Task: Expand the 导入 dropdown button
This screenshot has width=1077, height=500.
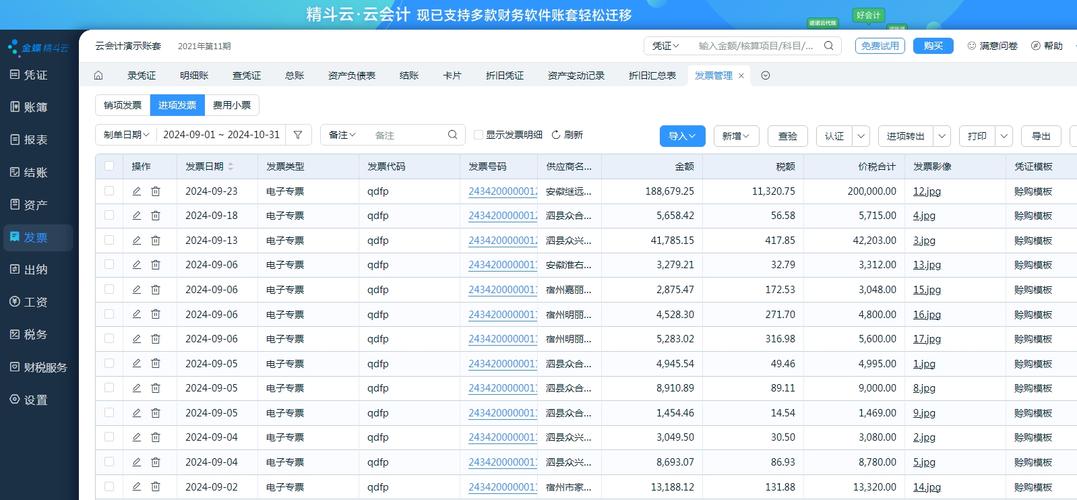Action: point(683,136)
